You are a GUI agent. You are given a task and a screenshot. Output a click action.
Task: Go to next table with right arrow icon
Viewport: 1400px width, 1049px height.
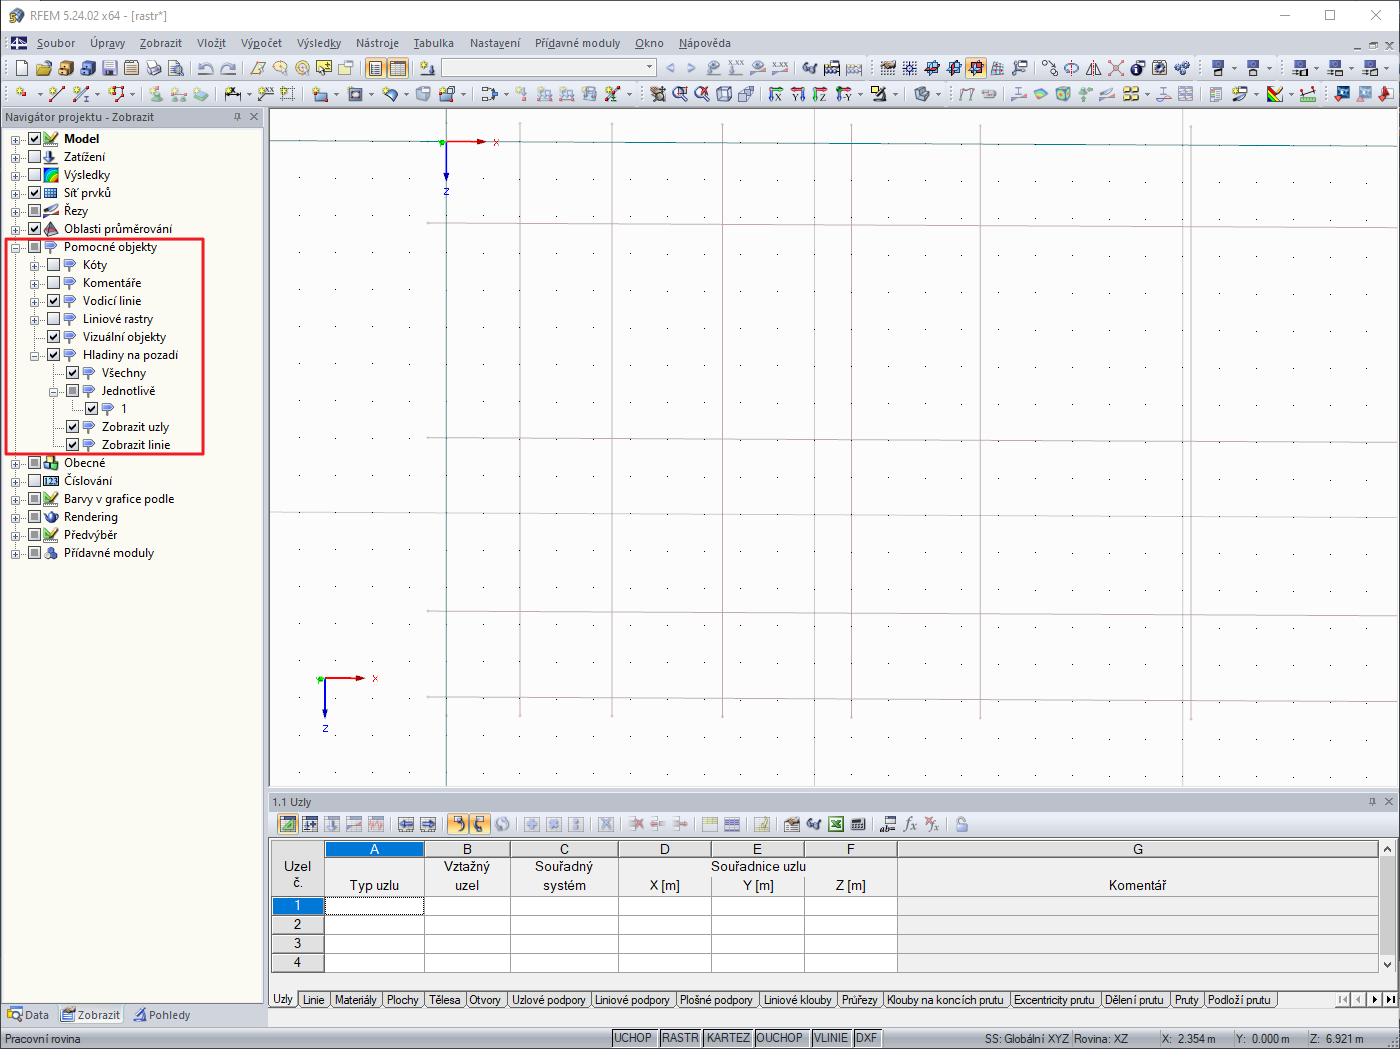click(428, 824)
